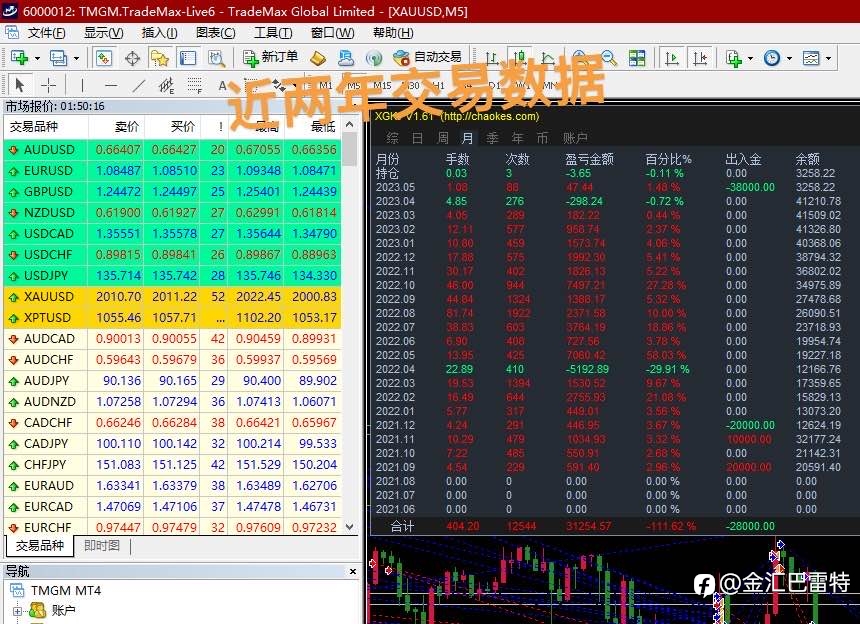Click the chart periods clock icon
860x624 pixels.
tap(772, 58)
